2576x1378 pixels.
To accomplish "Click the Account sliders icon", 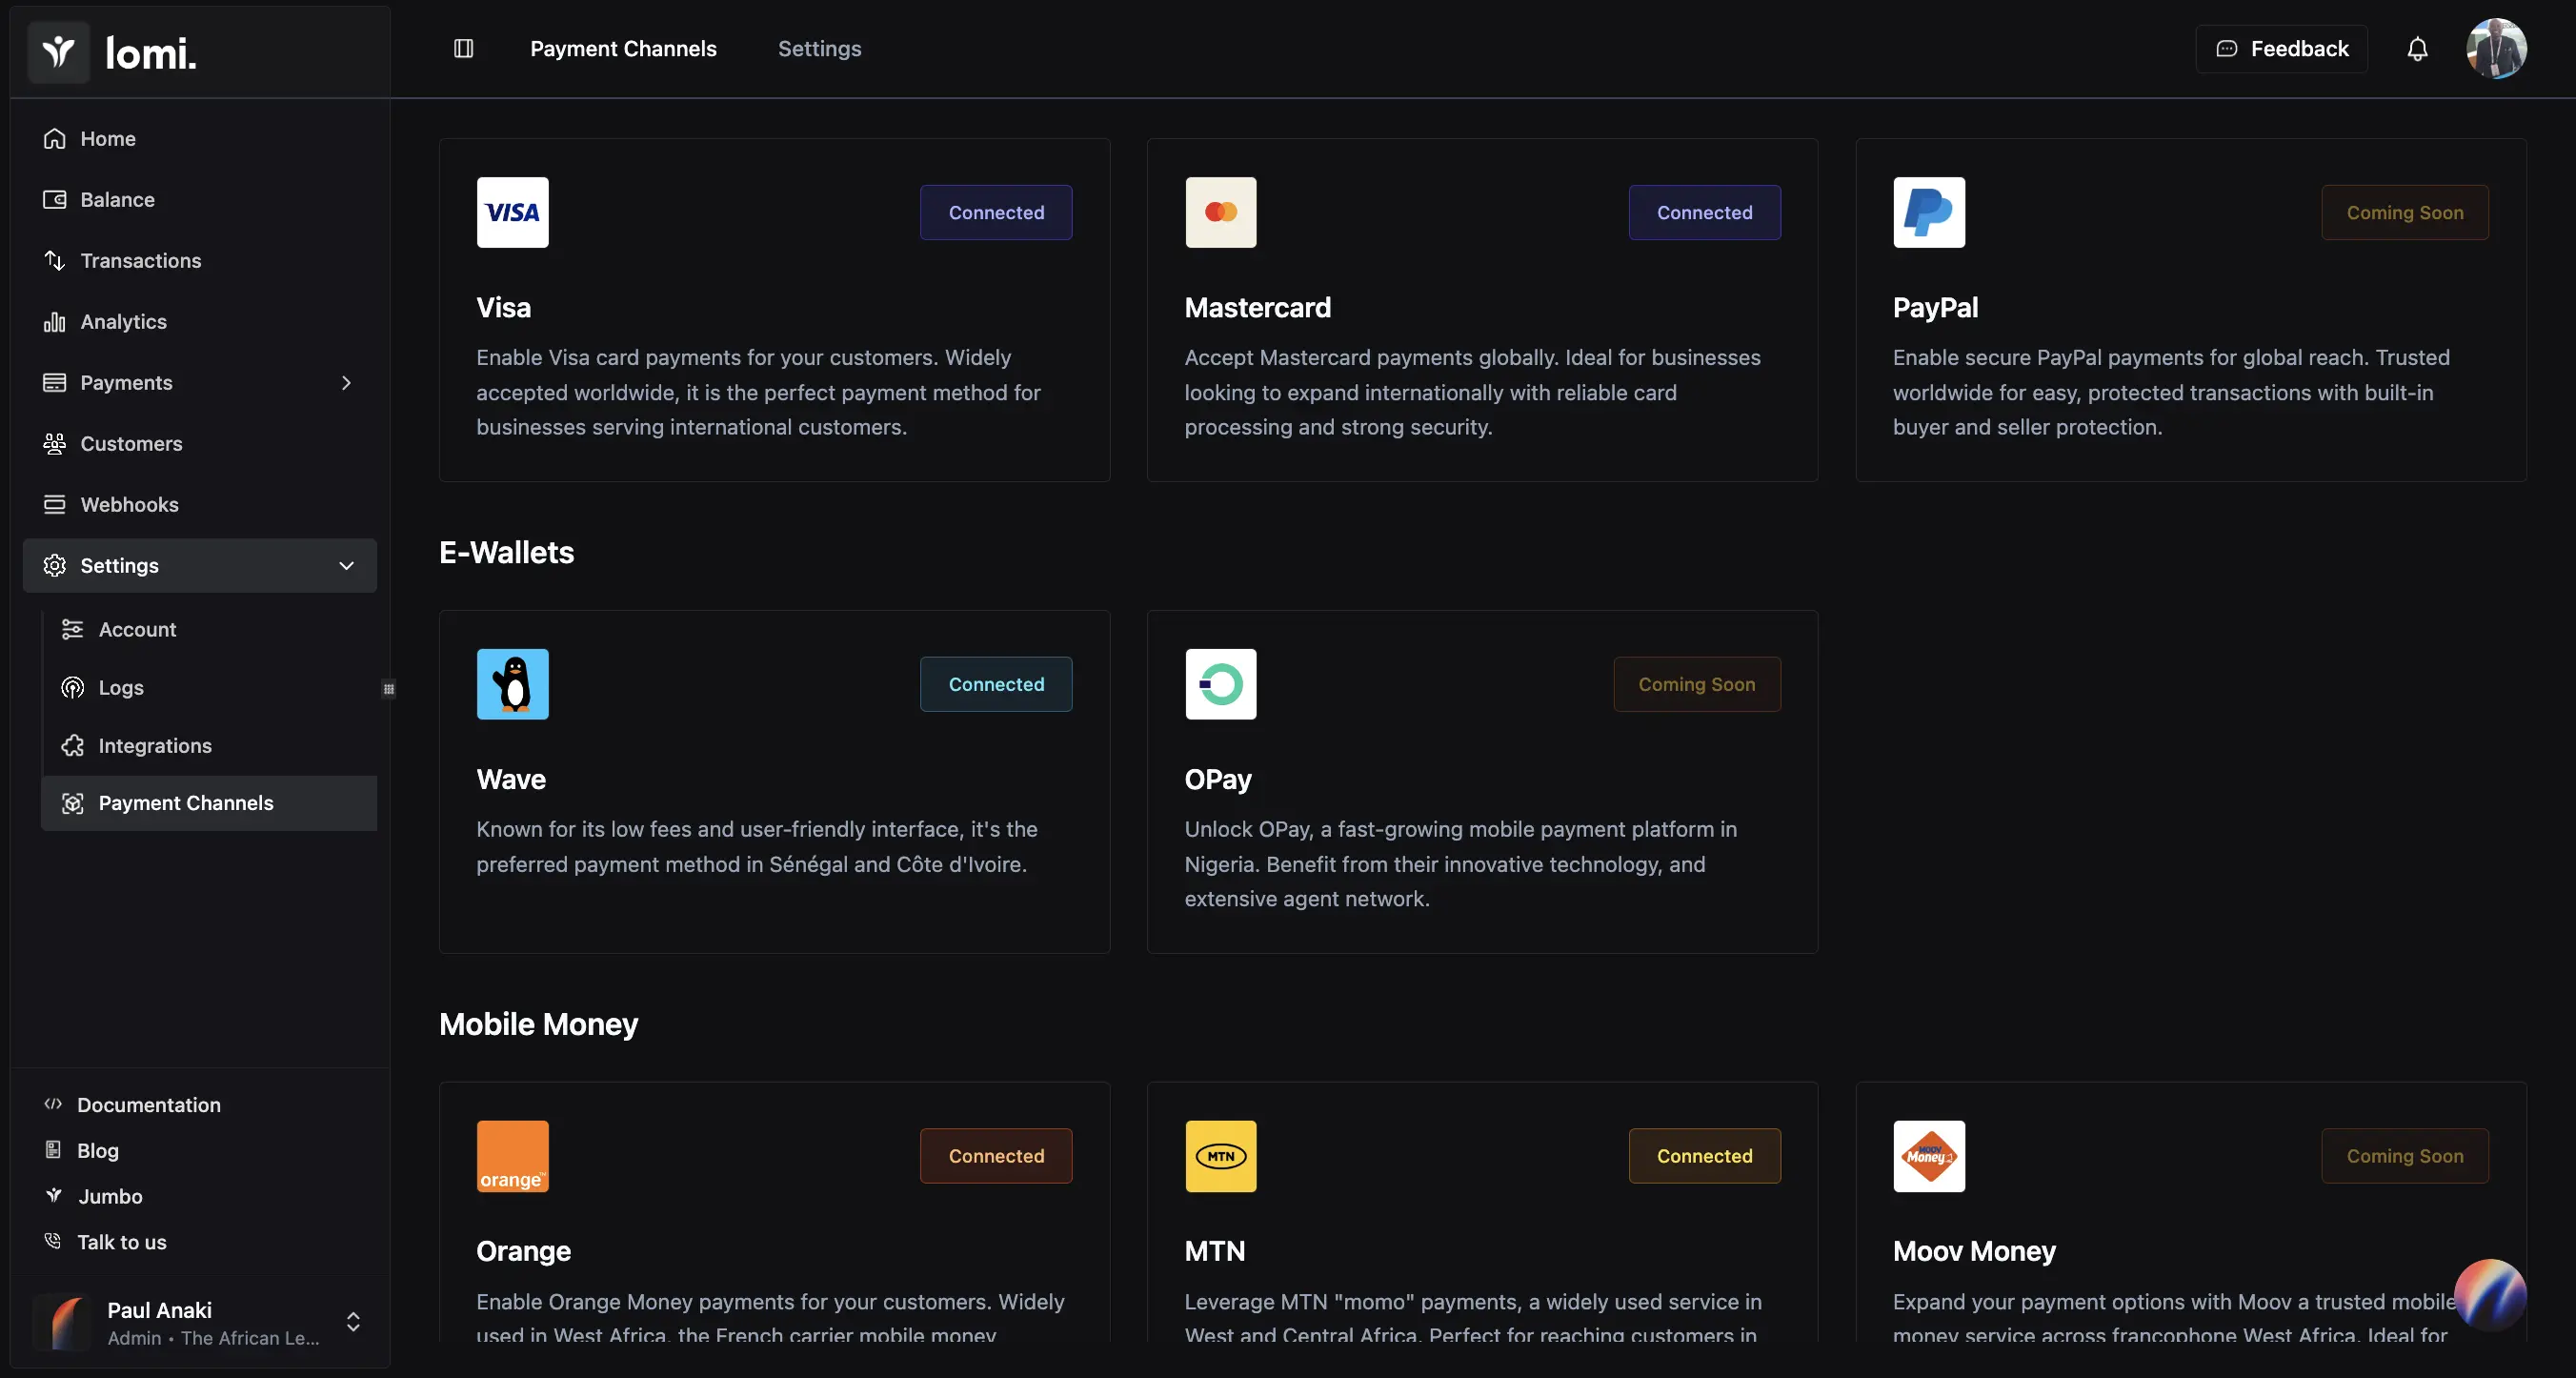I will [72, 629].
